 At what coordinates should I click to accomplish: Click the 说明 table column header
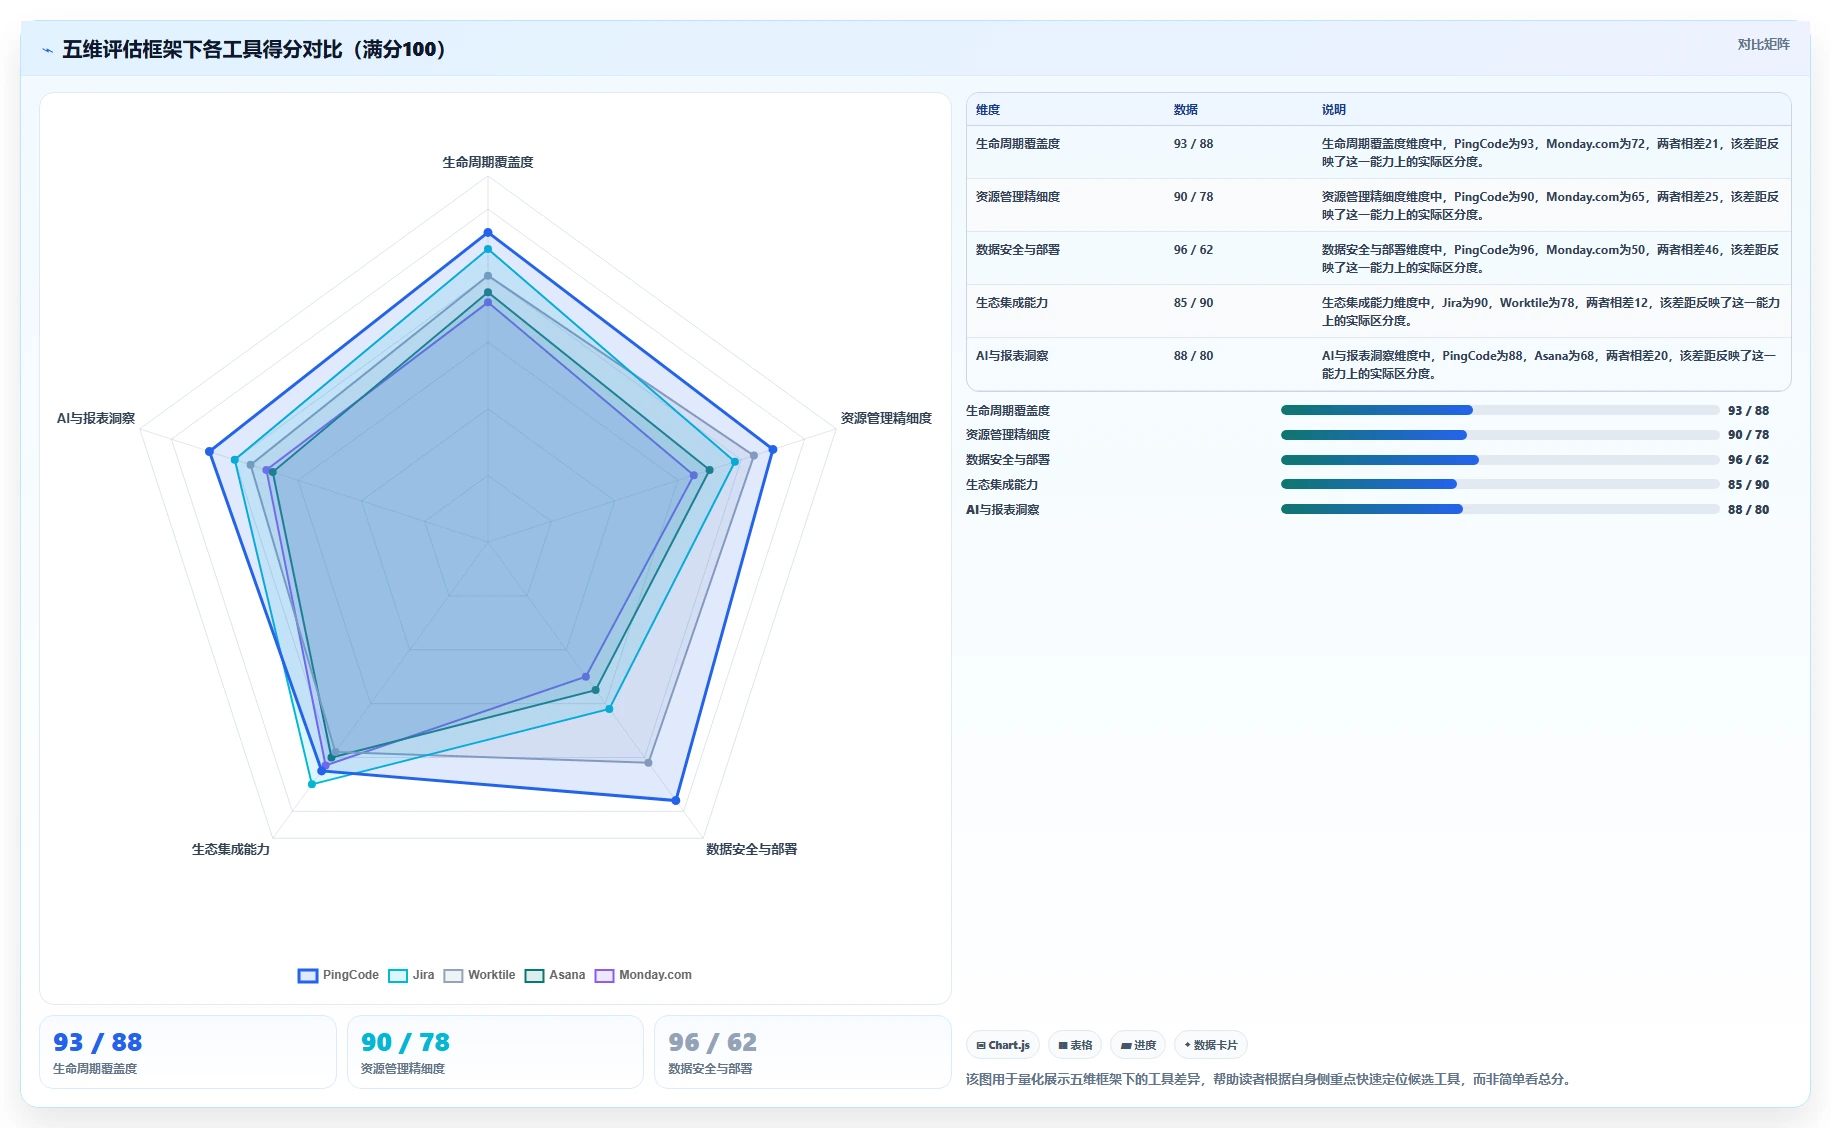1334,110
